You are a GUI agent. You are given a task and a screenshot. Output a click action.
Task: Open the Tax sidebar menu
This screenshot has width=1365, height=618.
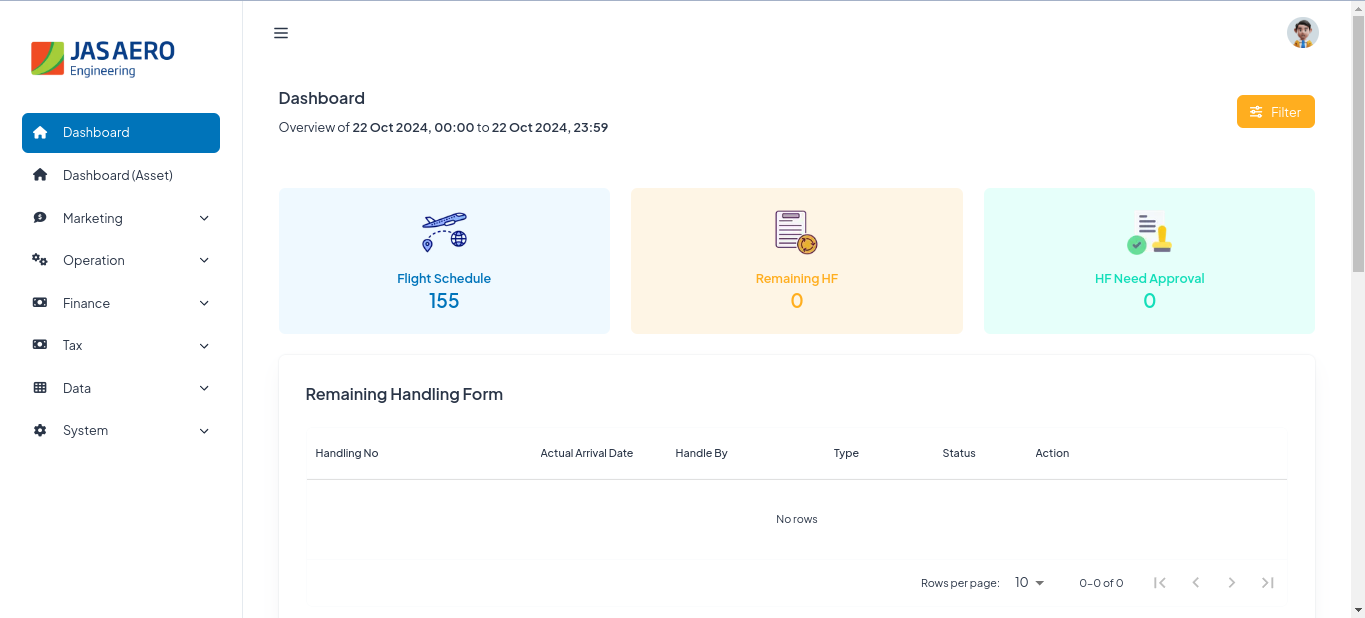point(121,345)
